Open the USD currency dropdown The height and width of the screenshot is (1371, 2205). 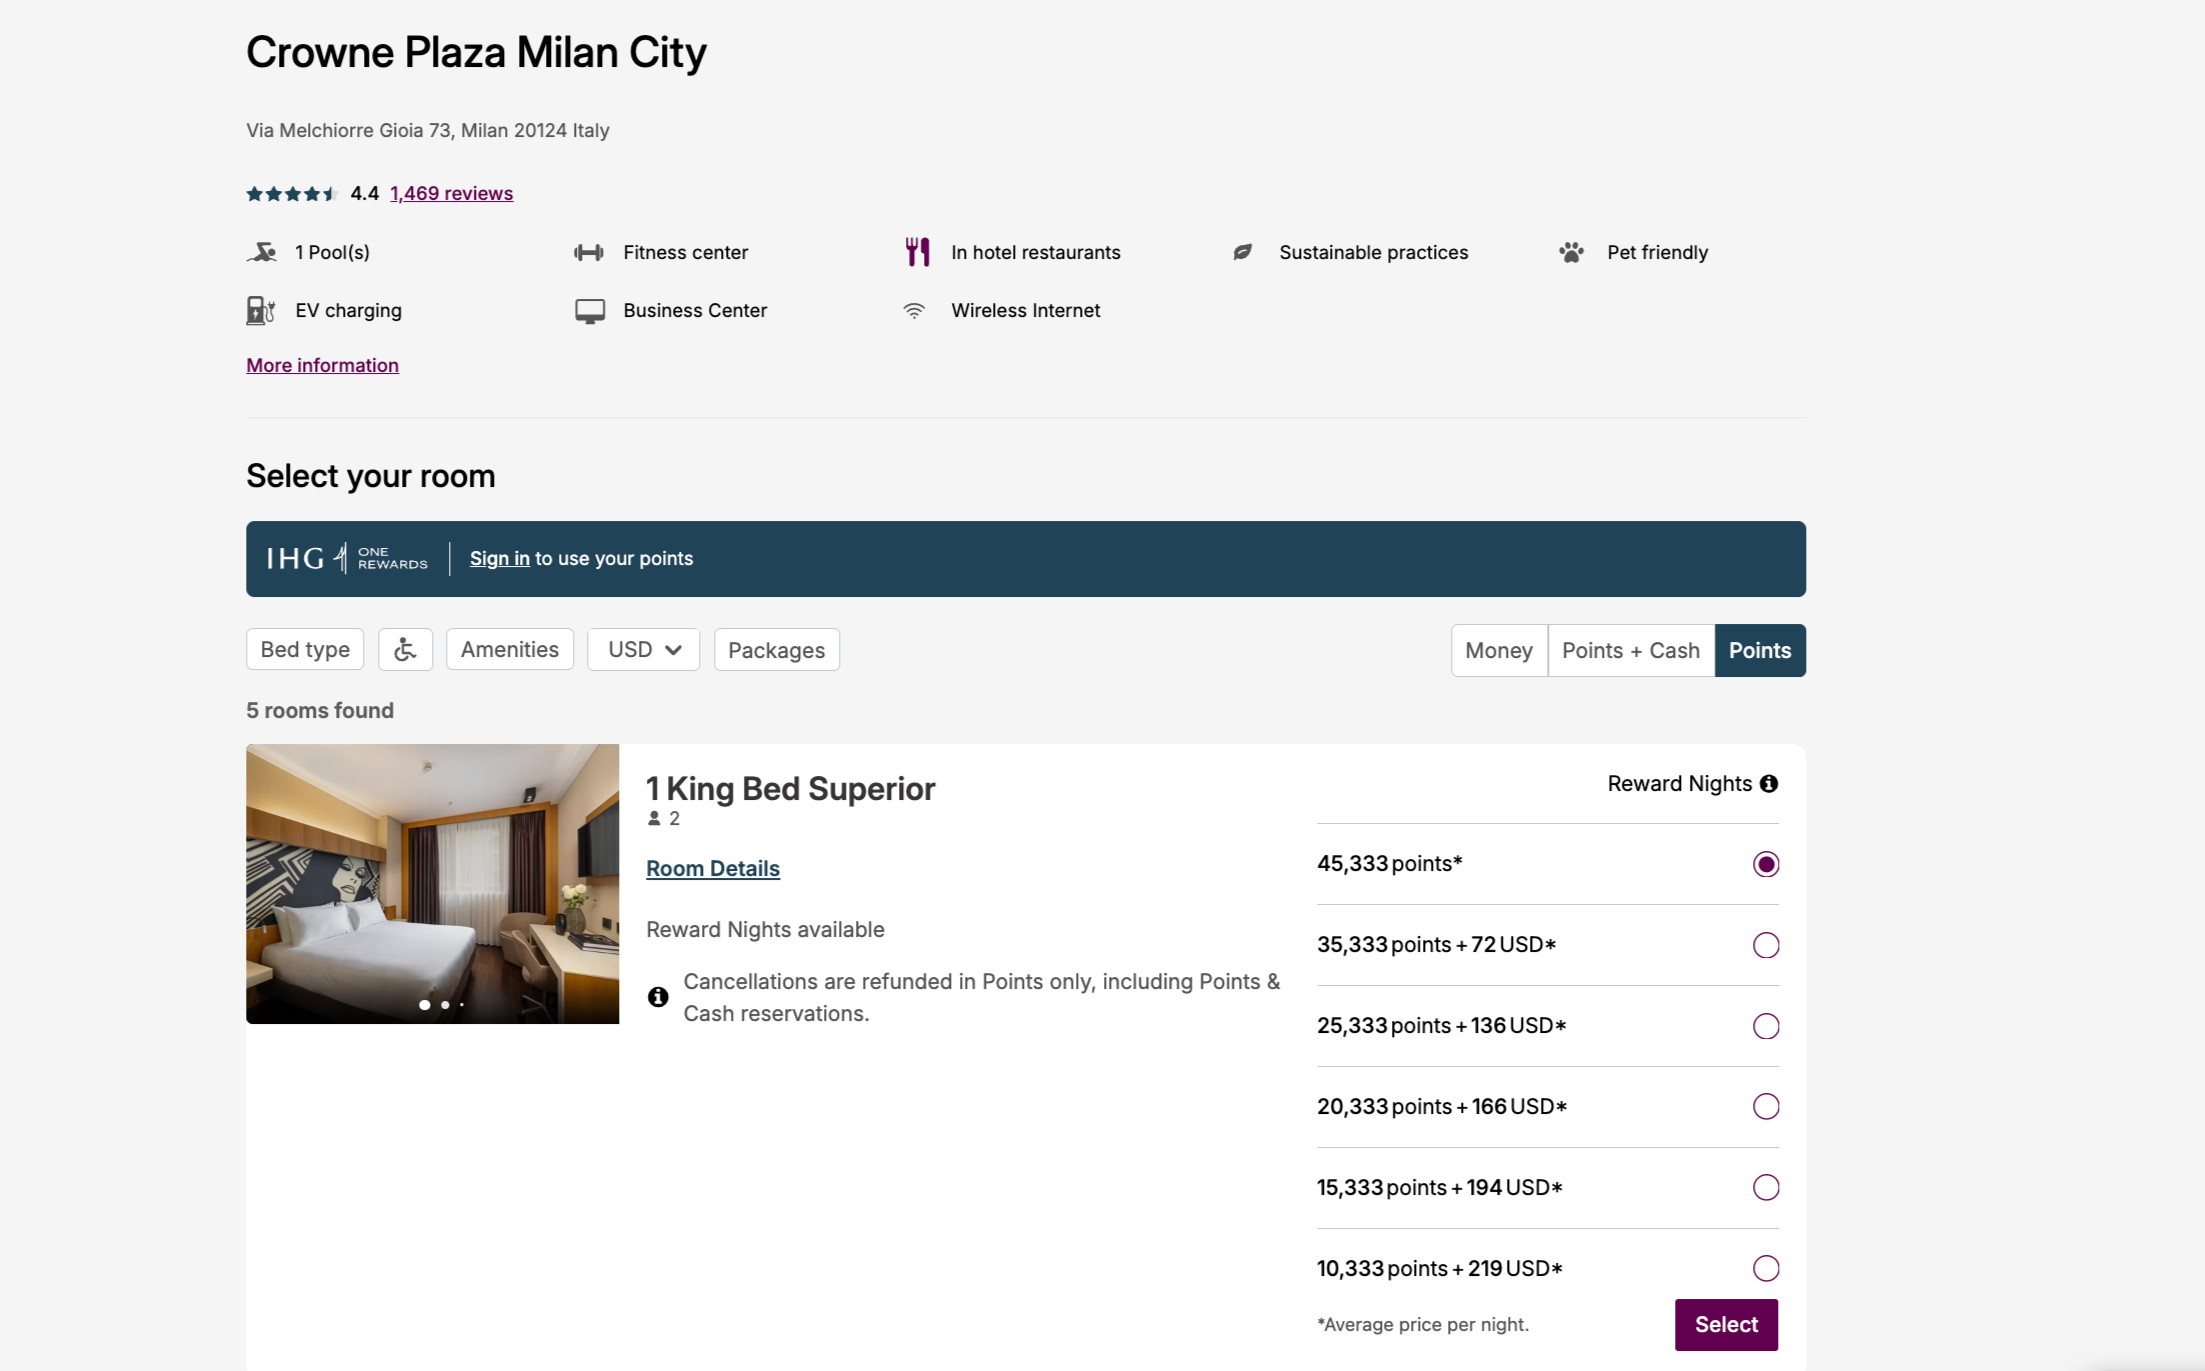click(643, 650)
